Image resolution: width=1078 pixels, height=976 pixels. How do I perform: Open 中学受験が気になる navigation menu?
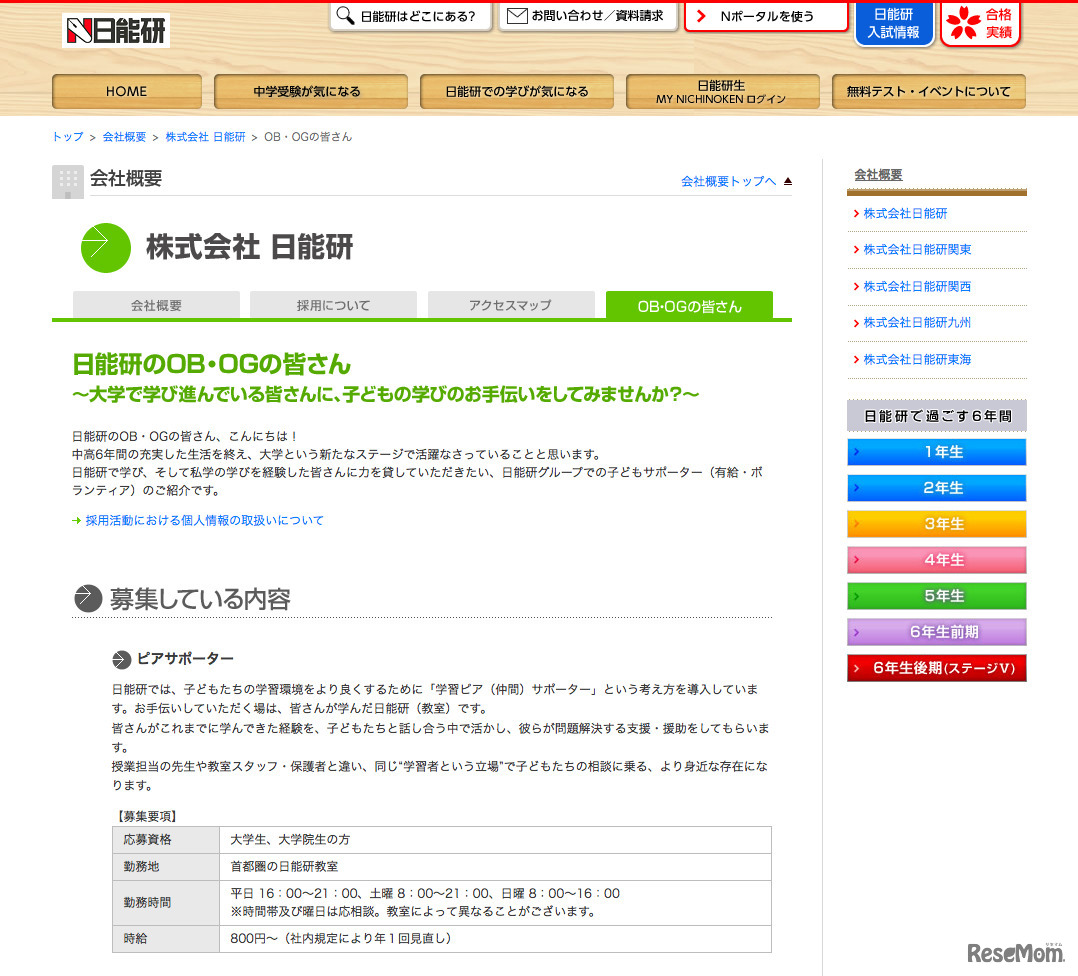pyautogui.click(x=310, y=91)
